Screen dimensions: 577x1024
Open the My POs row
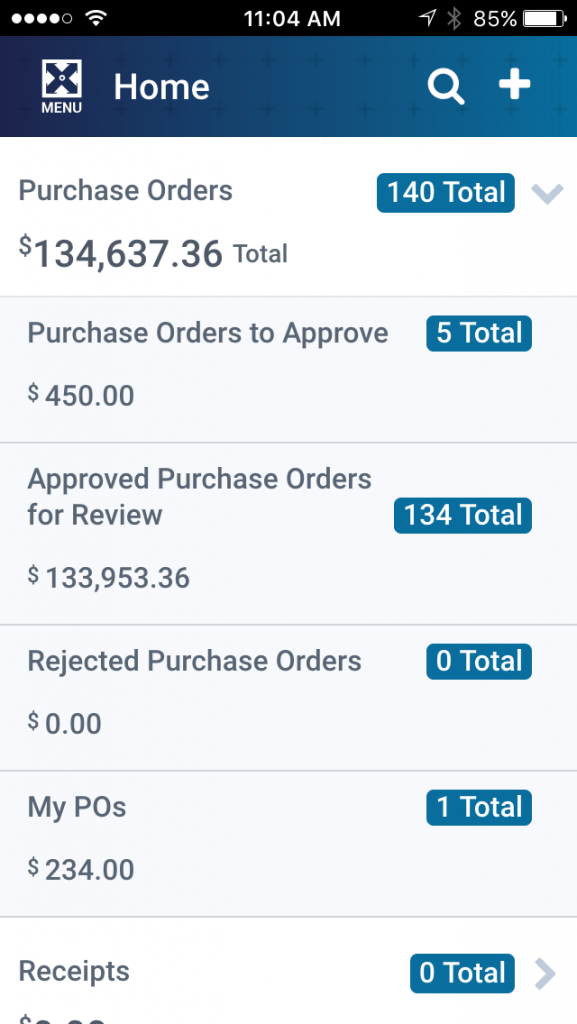point(288,844)
